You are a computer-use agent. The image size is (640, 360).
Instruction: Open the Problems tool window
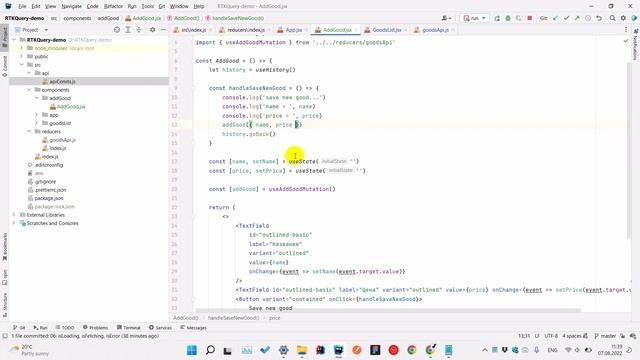[x=96, y=328]
